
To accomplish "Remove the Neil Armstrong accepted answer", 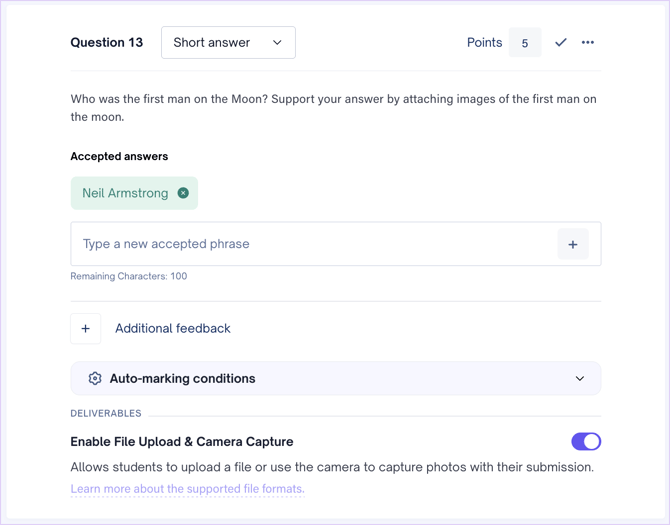I will pos(183,193).
